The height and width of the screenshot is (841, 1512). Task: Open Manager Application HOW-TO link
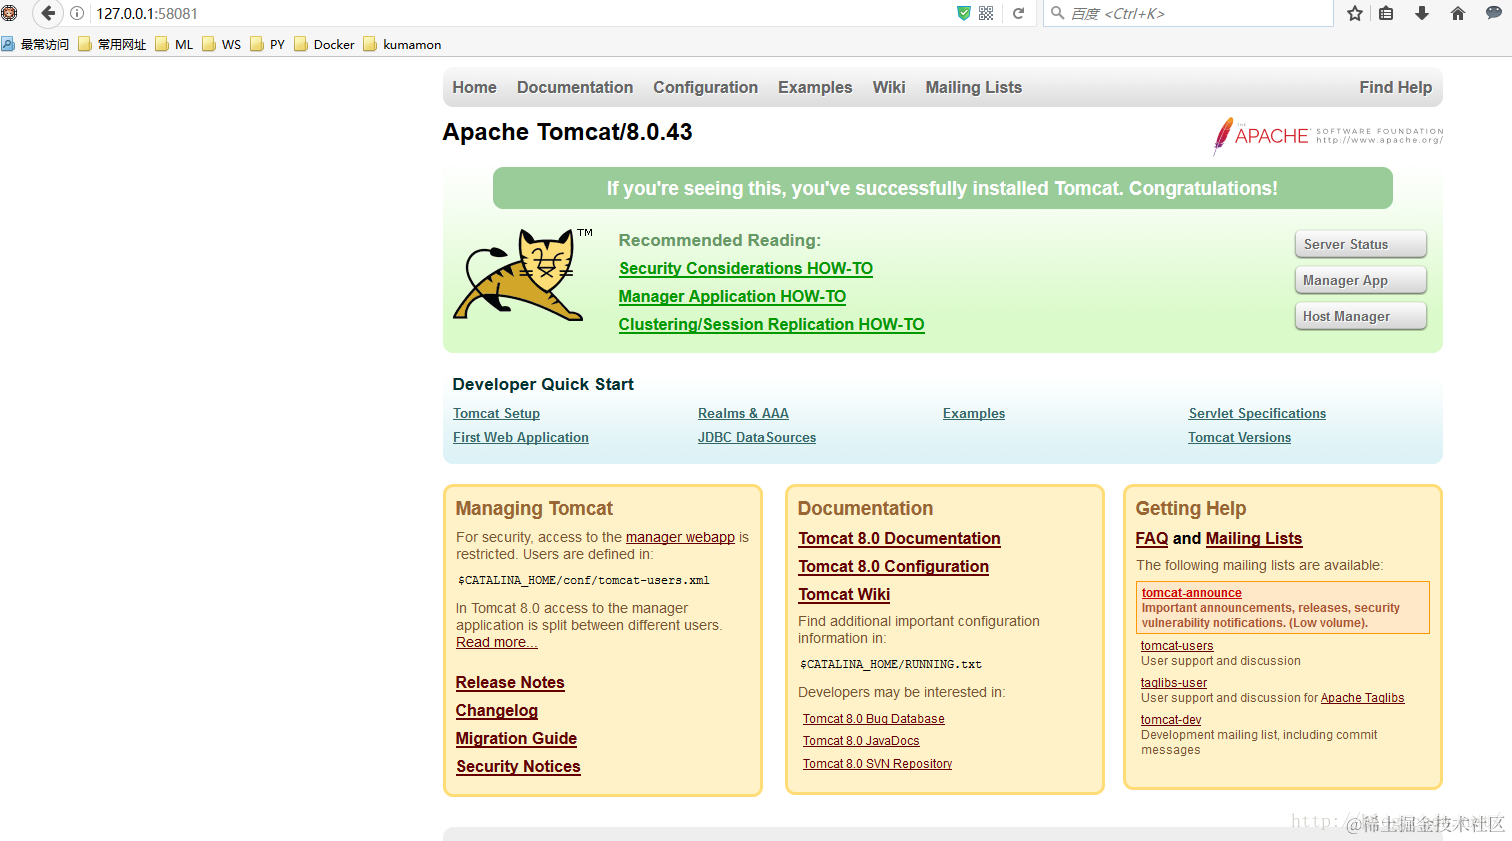tap(732, 296)
